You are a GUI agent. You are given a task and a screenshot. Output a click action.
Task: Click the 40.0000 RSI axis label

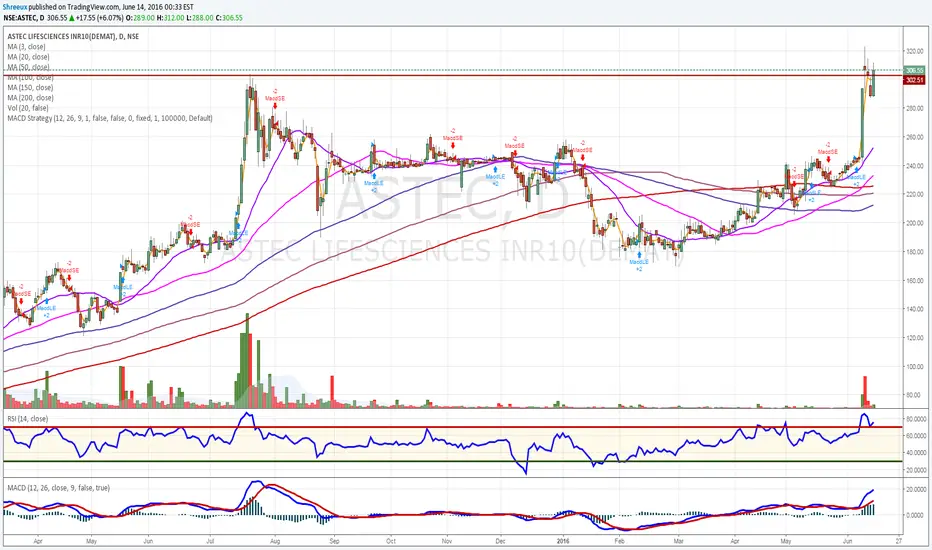(x=915, y=452)
